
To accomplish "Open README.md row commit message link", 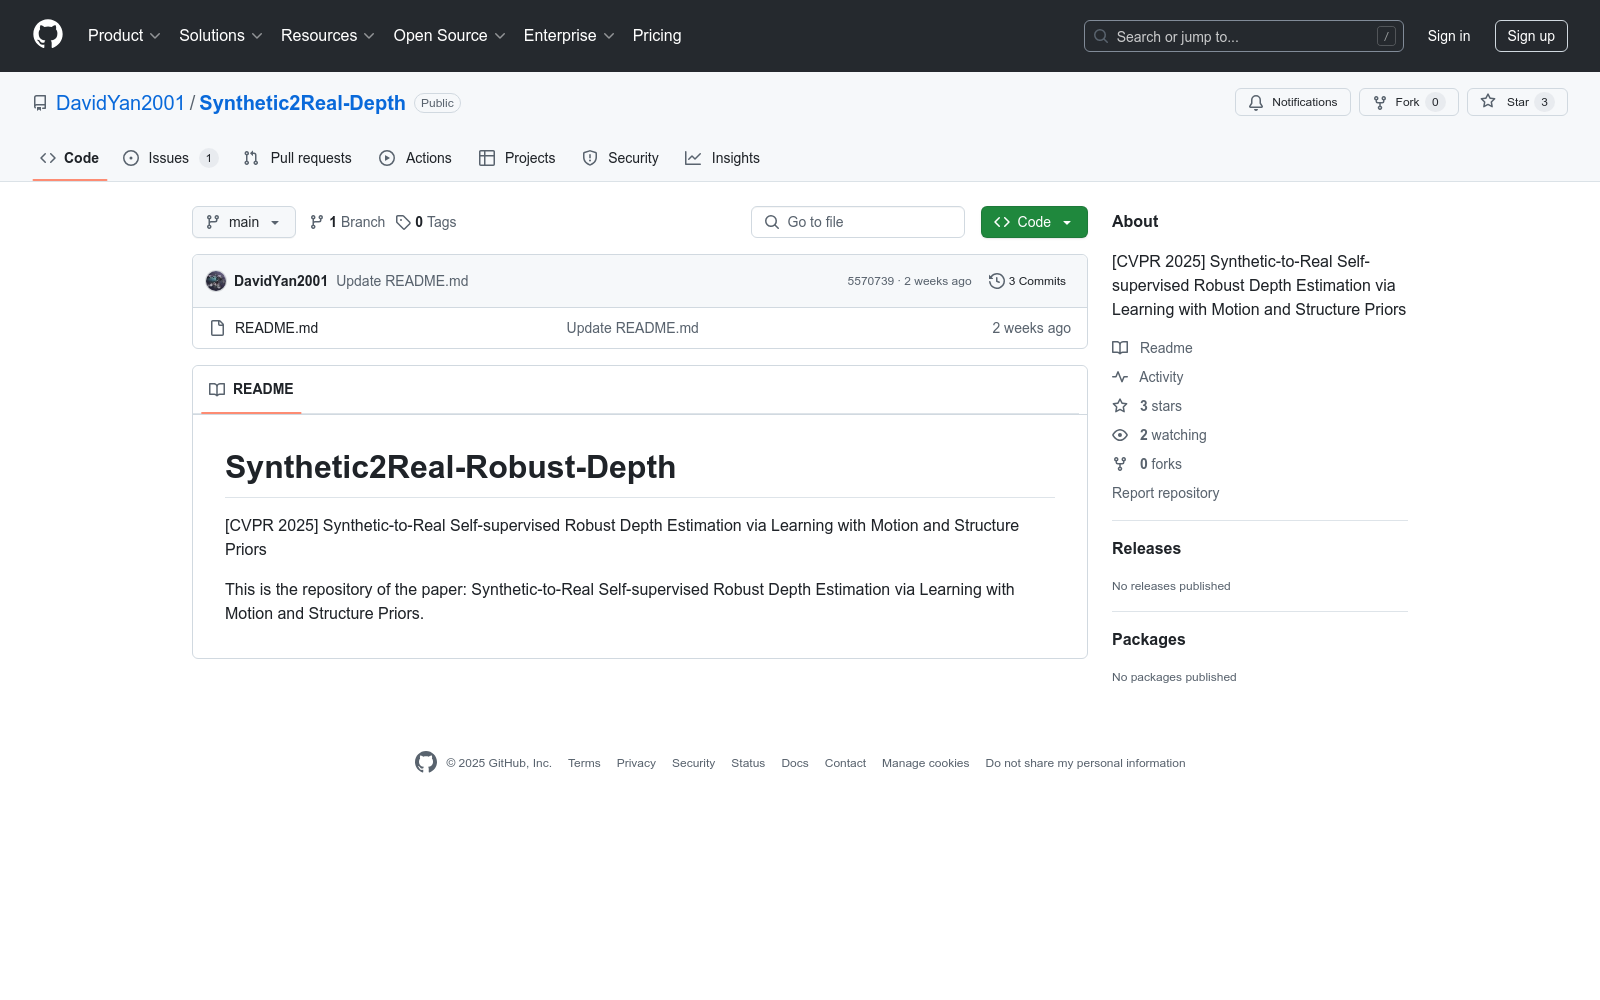I will (632, 328).
